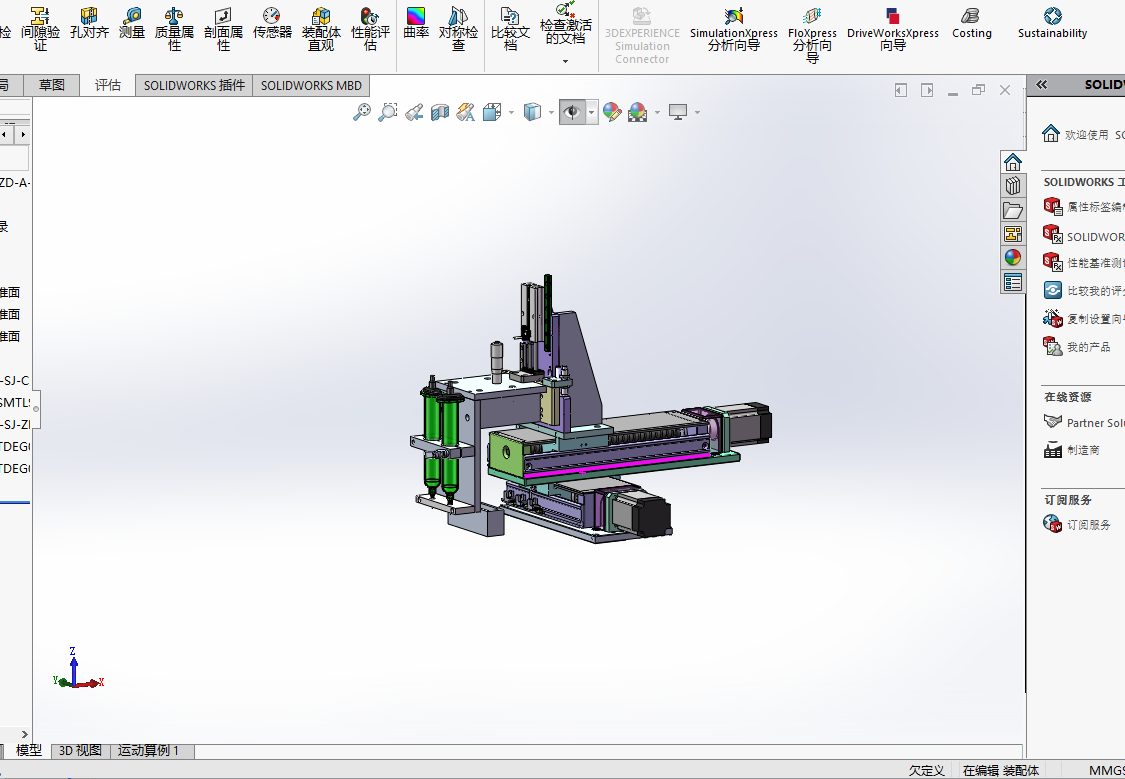
Task: Click viewport left split arrow button
Action: tap(901, 90)
